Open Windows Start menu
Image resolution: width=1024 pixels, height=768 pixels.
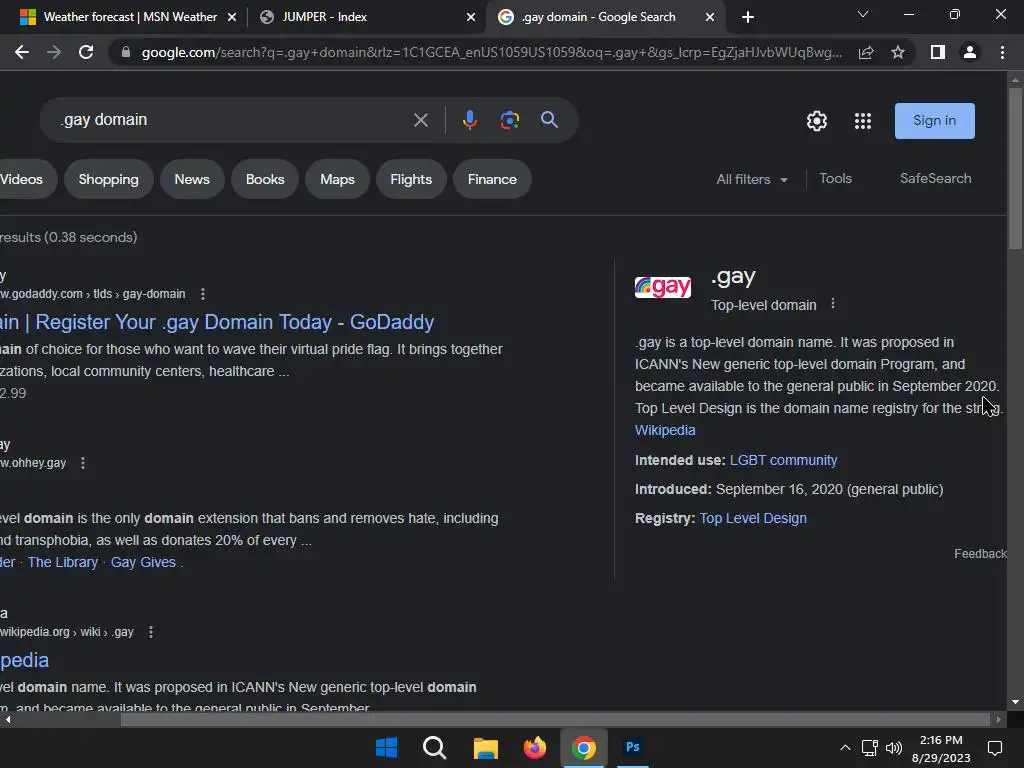point(387,747)
